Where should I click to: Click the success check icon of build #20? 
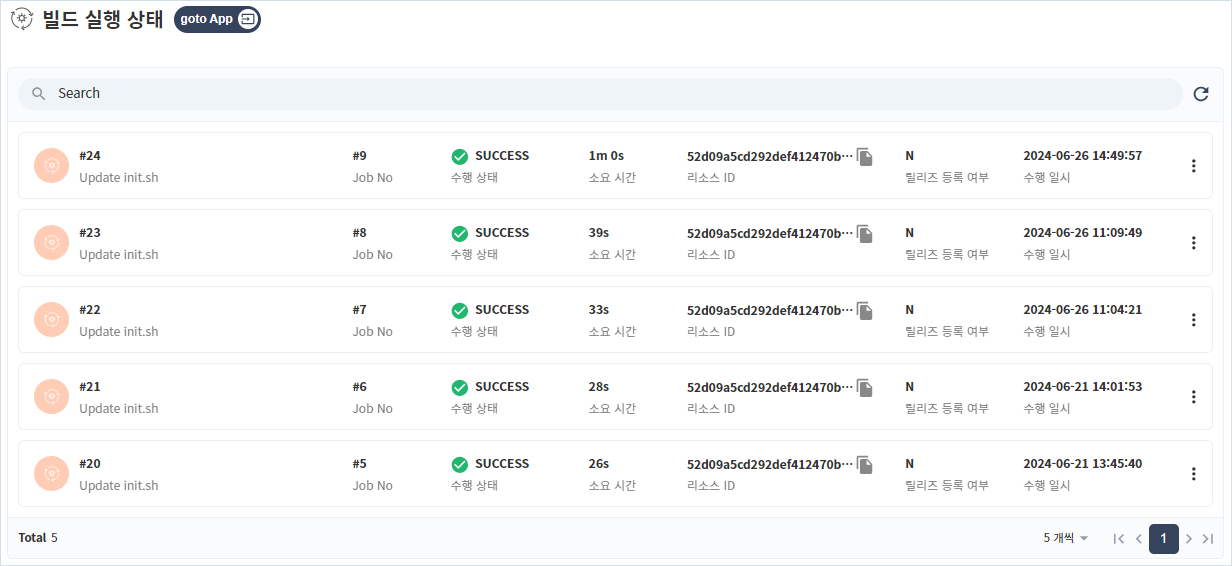[460, 464]
